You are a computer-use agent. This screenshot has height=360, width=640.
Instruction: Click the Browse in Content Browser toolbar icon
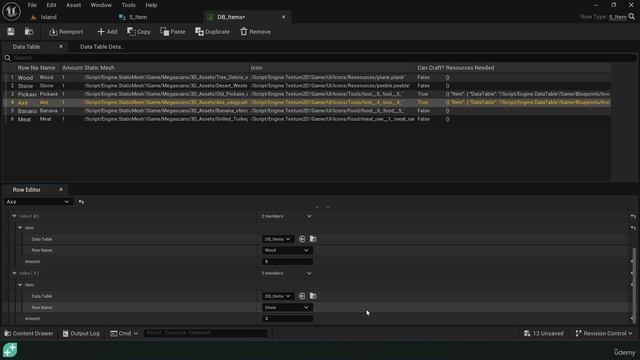29,31
